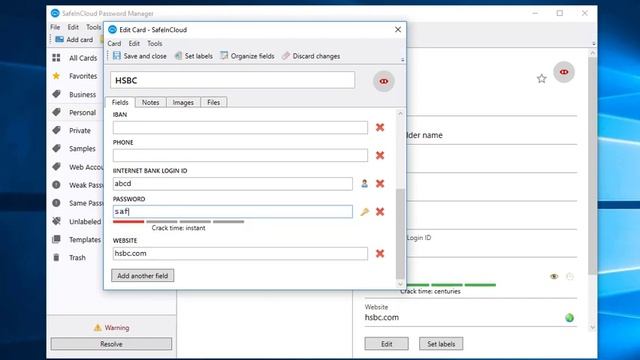Delete the WEBSITE field with red X
The width and height of the screenshot is (640, 360).
(x=380, y=253)
